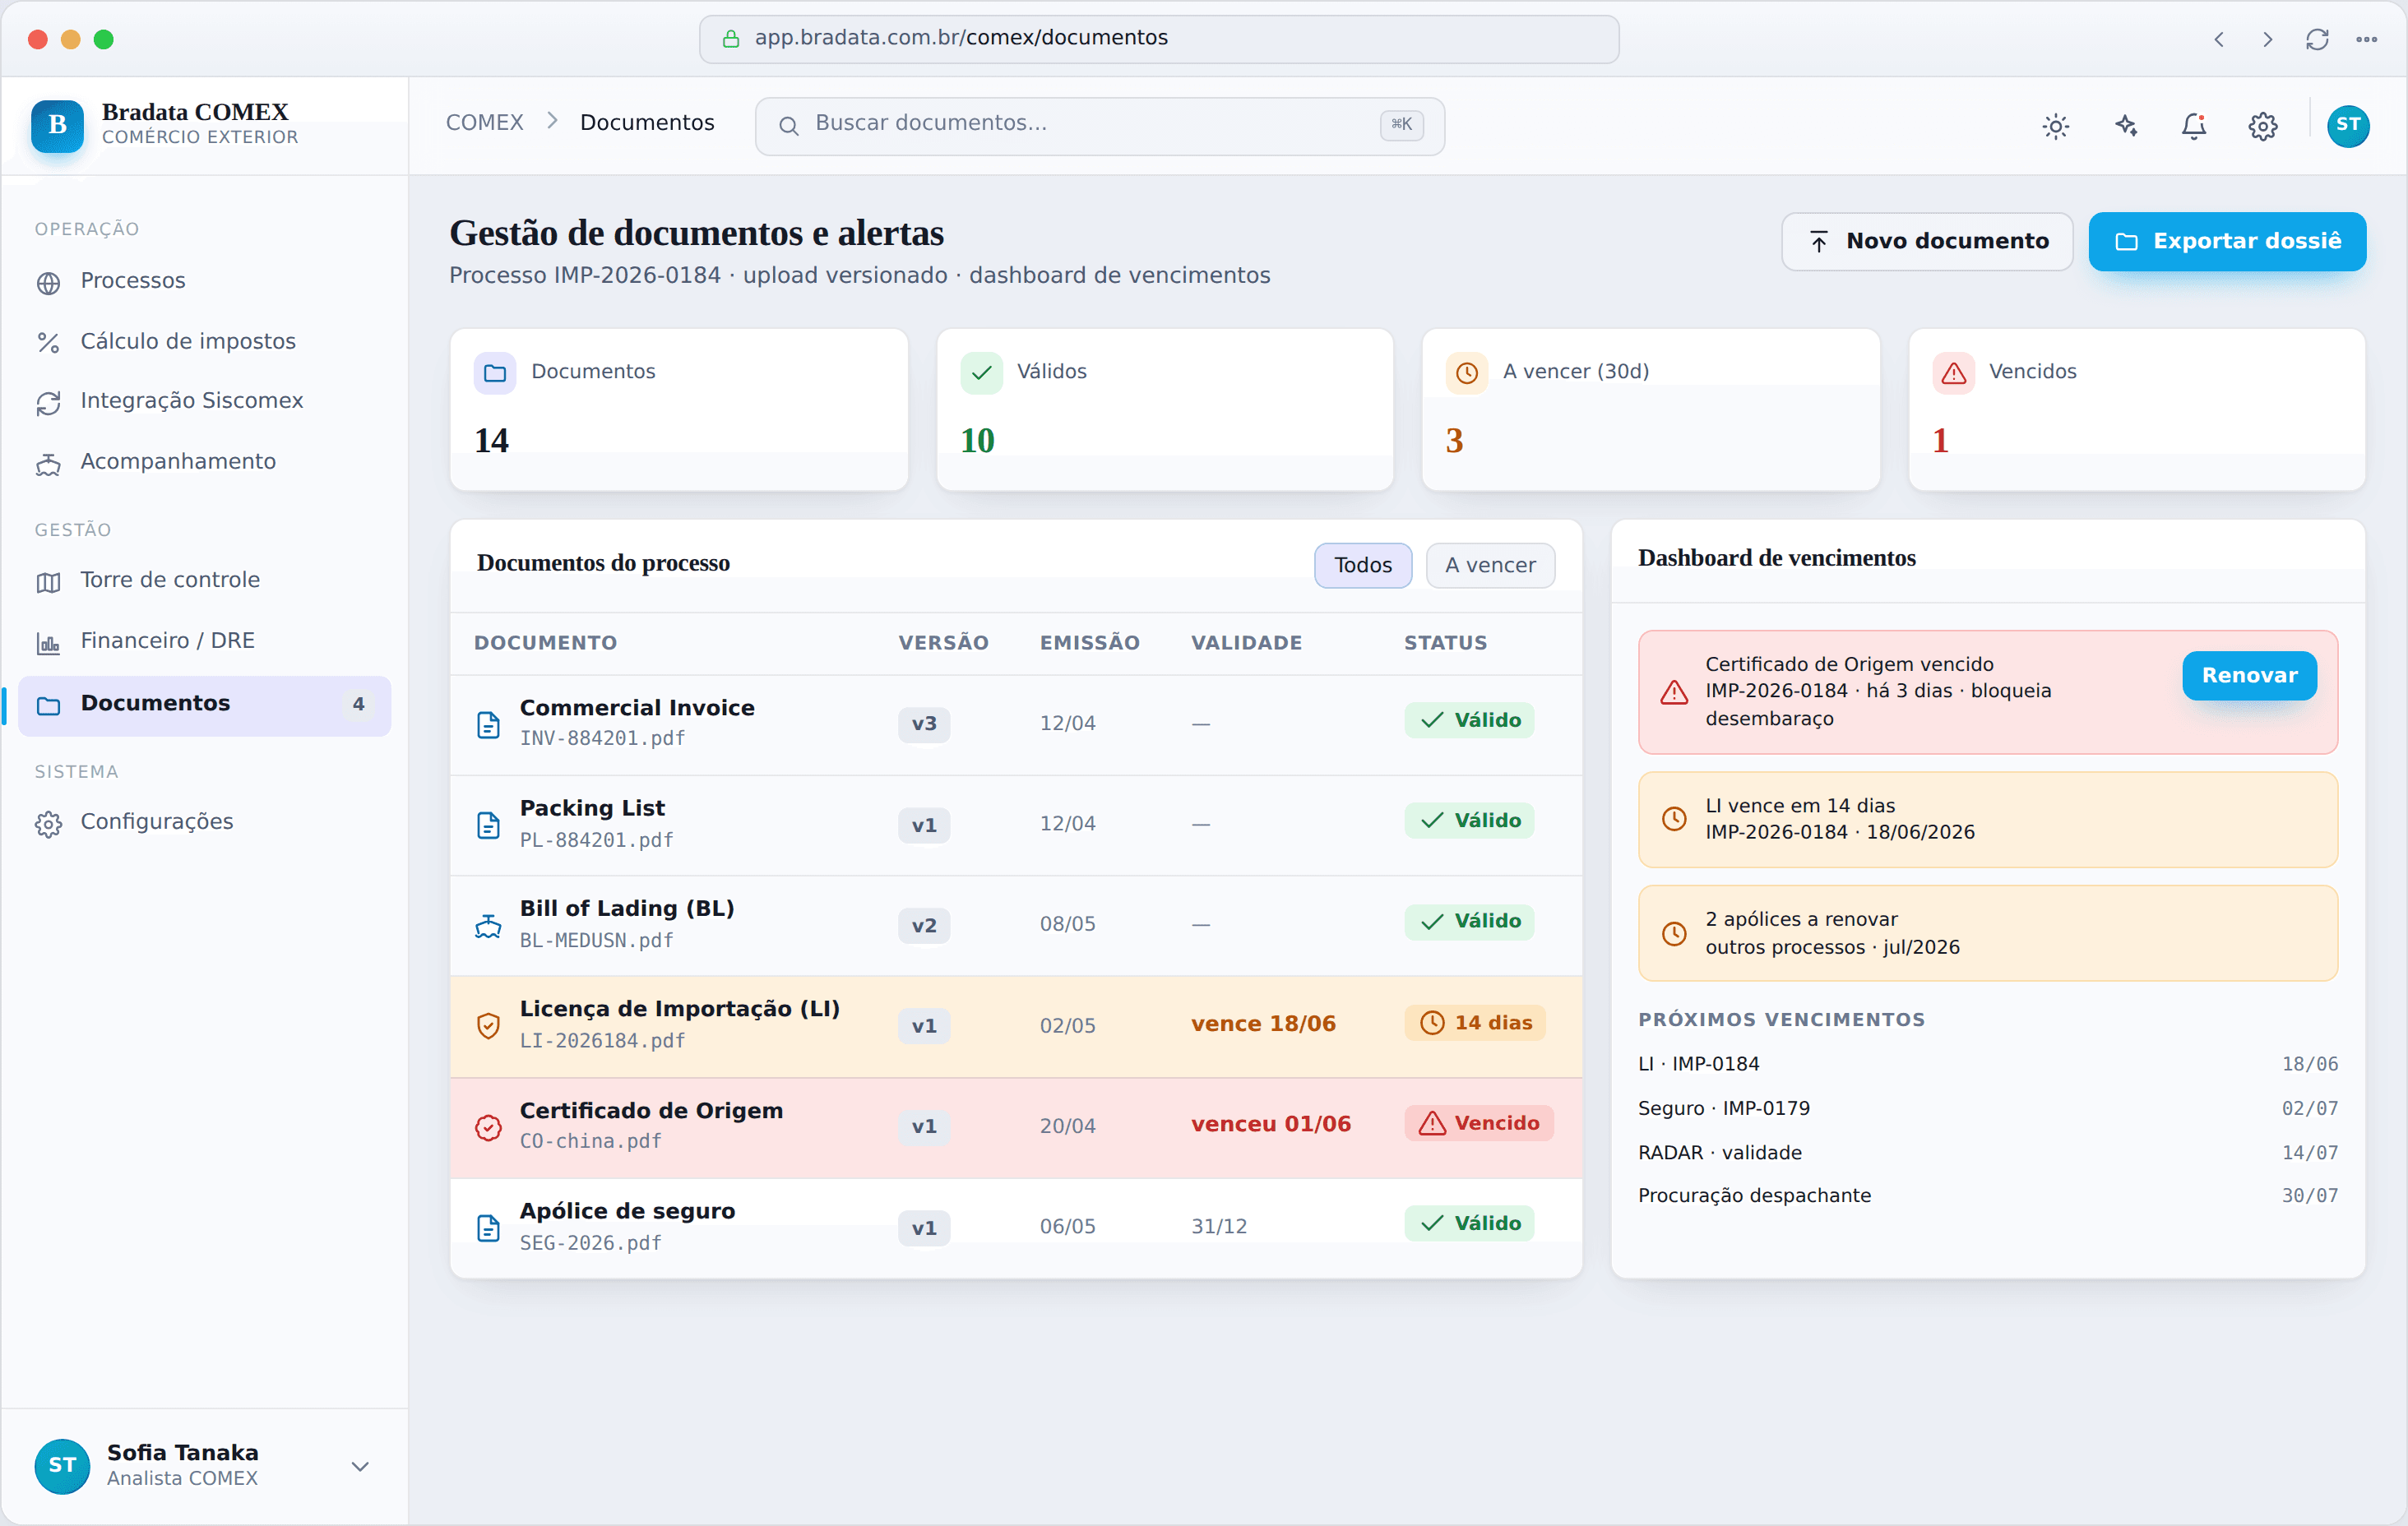The height and width of the screenshot is (1526, 2408).
Task: Click the search magnifier icon
Action: coord(788,126)
